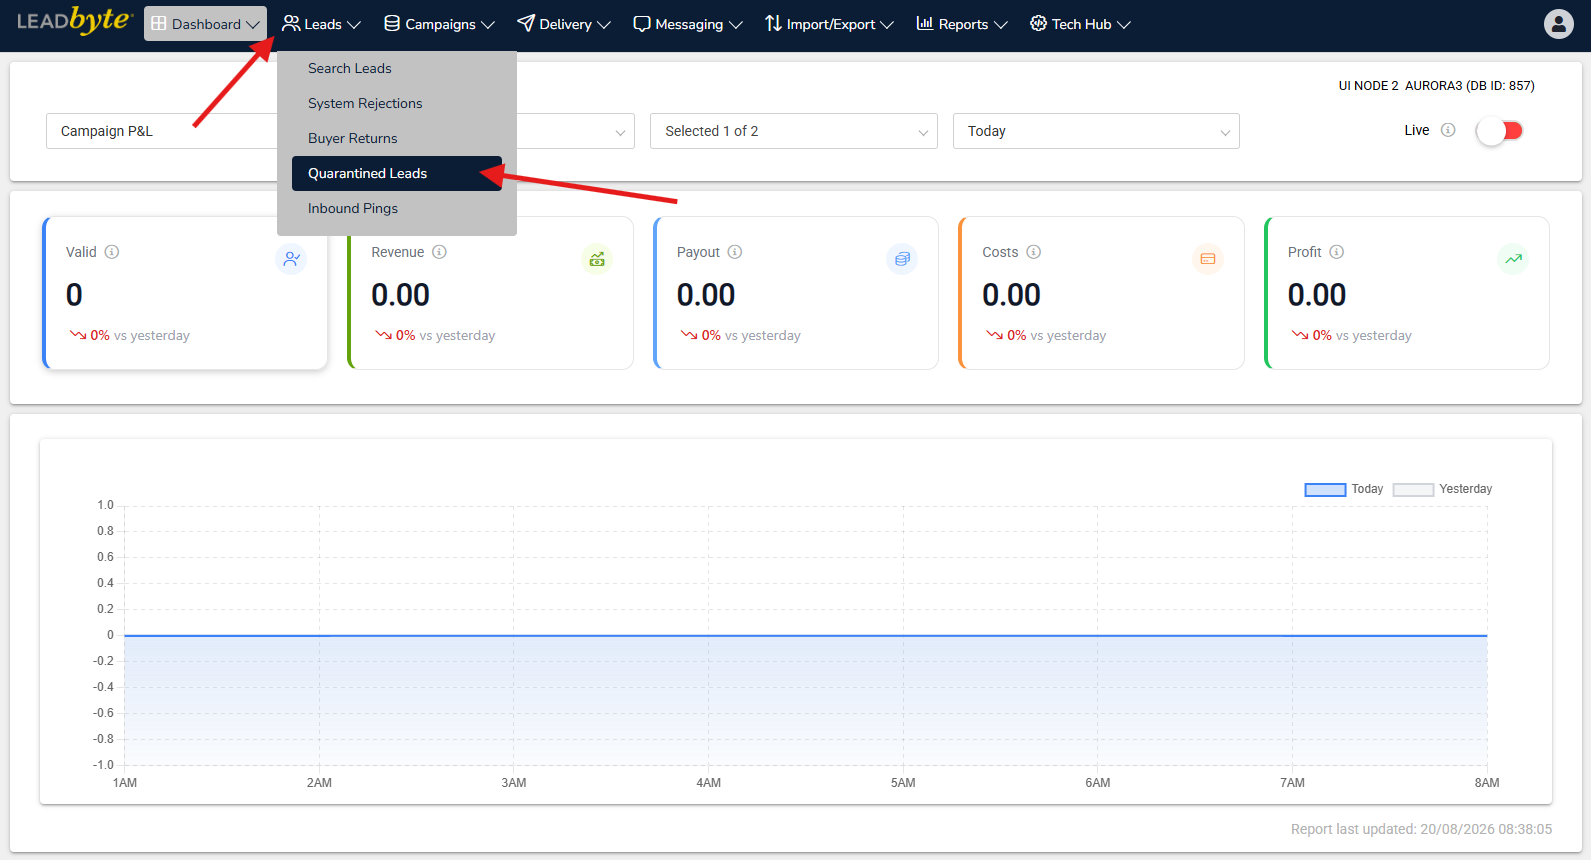Click the info icon next to Payout
Image resolution: width=1591 pixels, height=860 pixels.
[735, 252]
